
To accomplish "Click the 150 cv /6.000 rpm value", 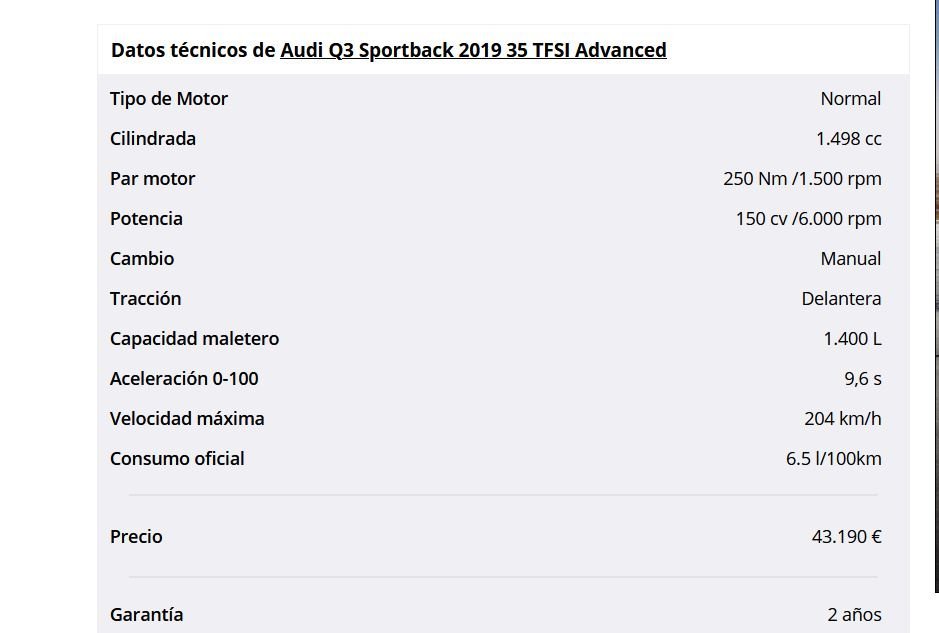I will point(808,219).
